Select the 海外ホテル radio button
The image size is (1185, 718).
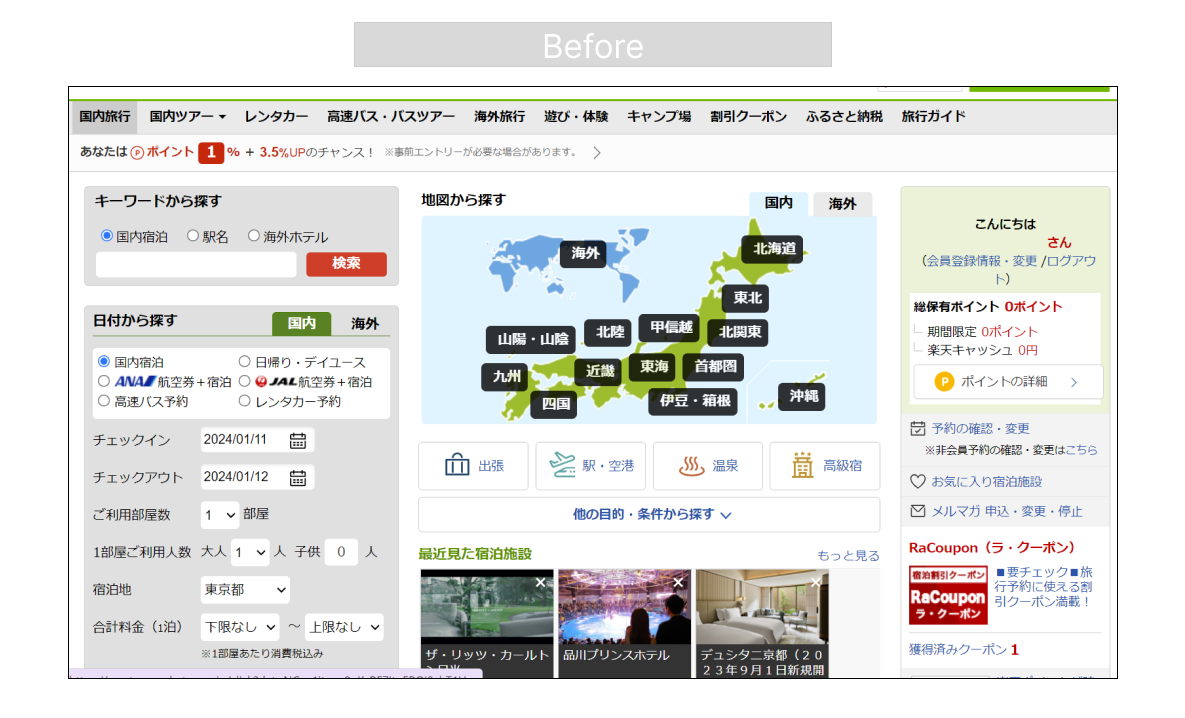(254, 236)
